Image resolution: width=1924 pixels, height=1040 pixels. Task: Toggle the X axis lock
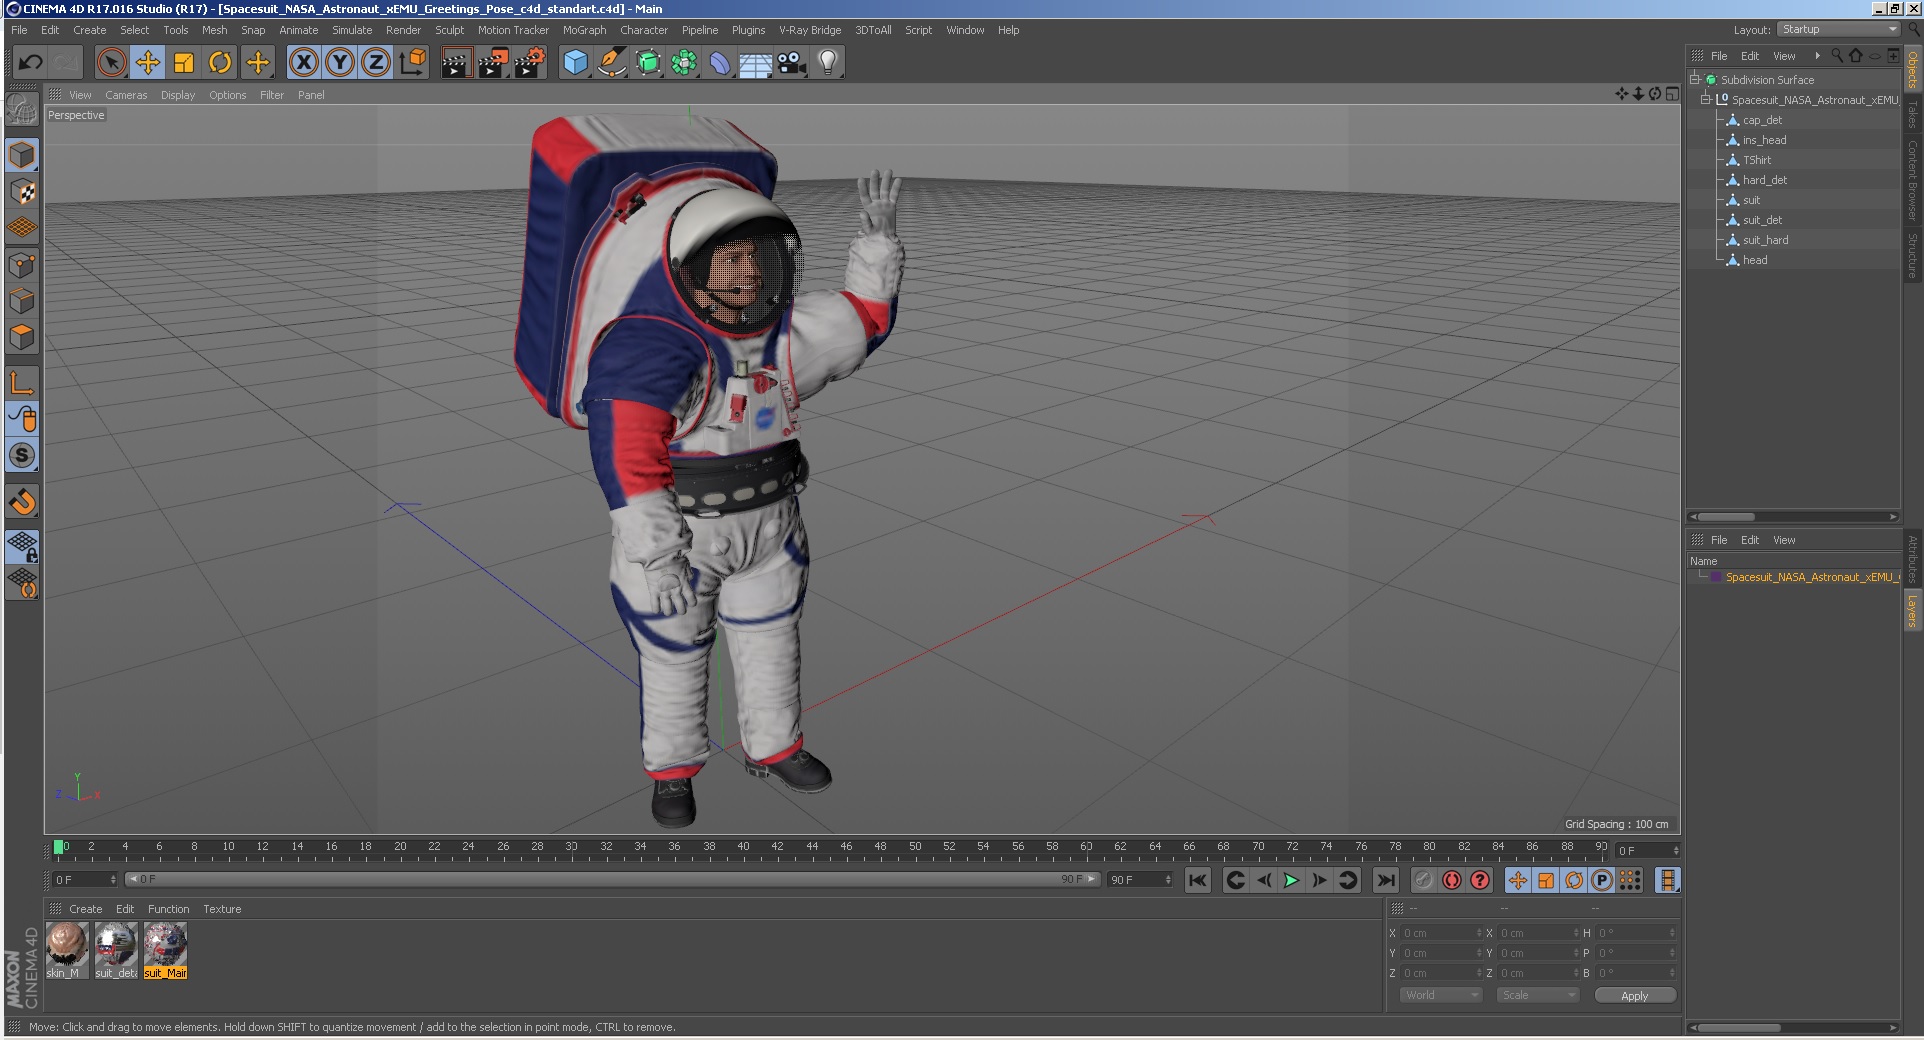[304, 63]
